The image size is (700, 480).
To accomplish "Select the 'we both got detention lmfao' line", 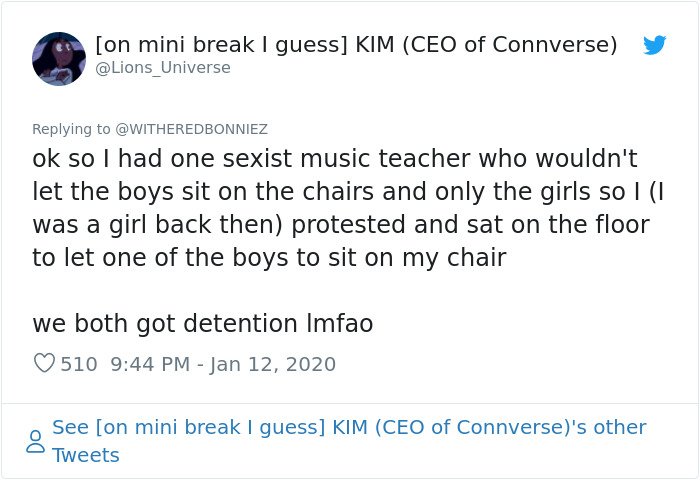I will point(203,323).
